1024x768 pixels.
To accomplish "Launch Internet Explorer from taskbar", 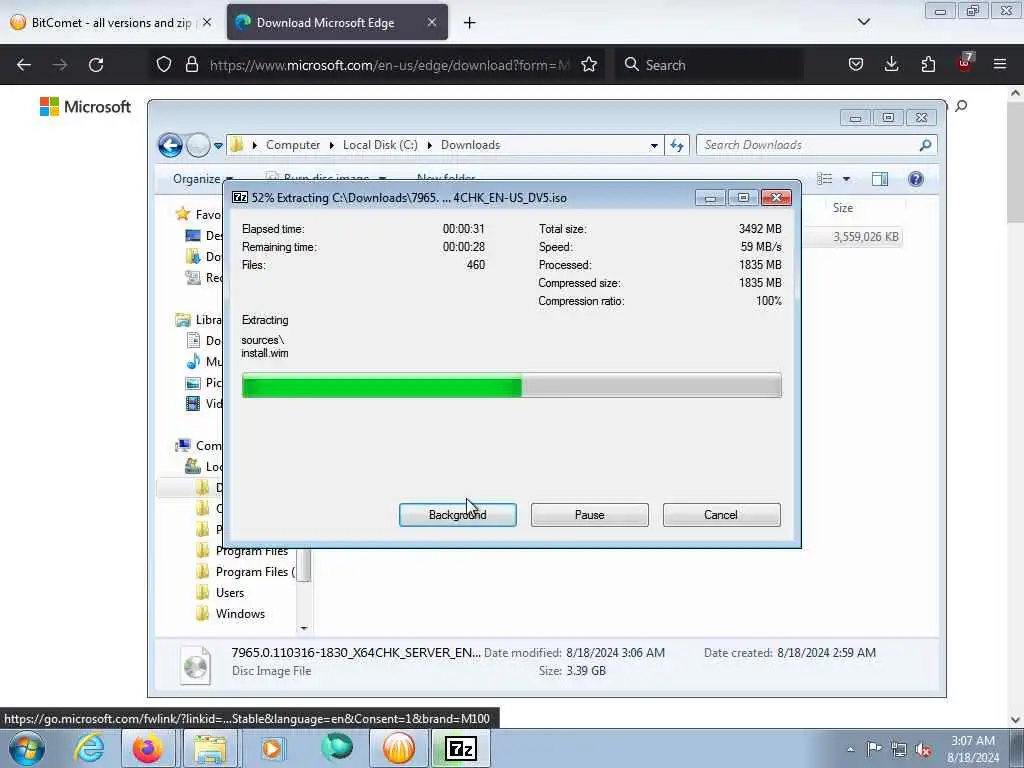I will click(89, 748).
